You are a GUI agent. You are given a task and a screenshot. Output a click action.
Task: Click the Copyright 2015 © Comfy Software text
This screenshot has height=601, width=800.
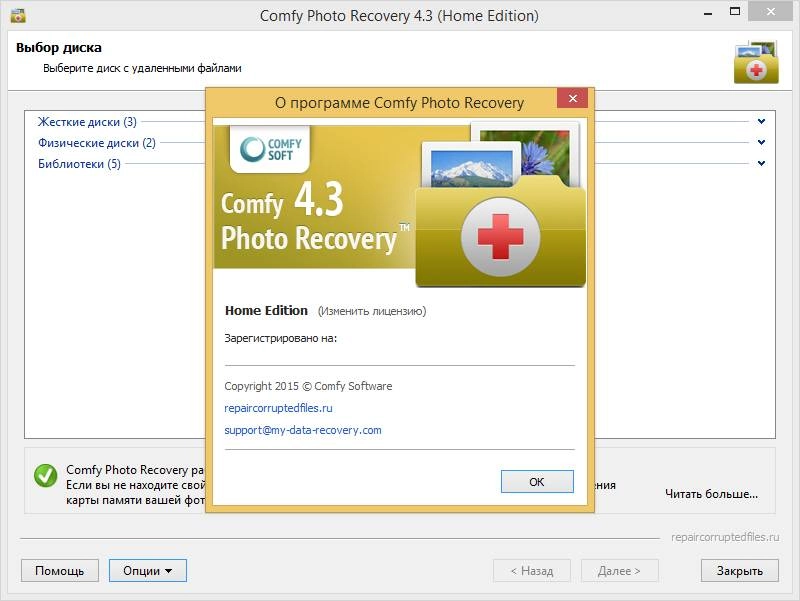tap(308, 386)
